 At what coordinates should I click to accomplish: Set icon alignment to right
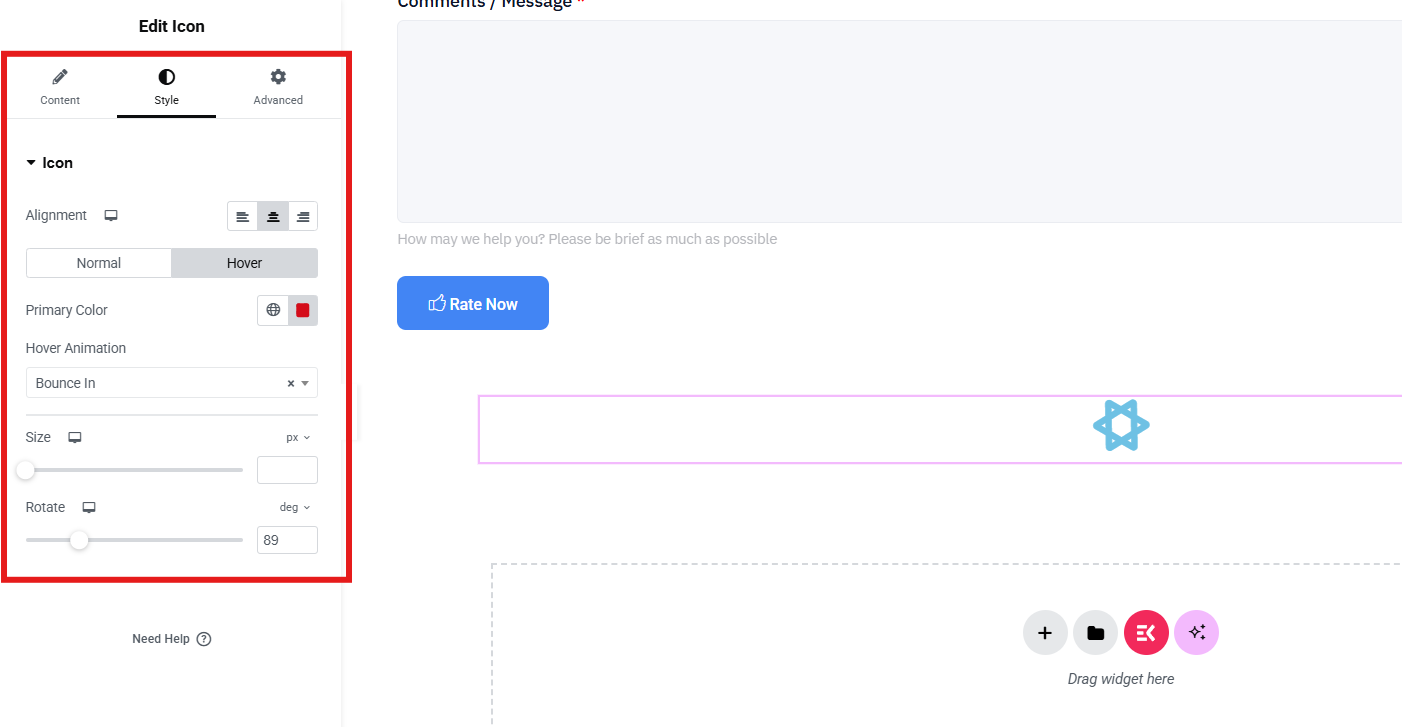click(303, 216)
